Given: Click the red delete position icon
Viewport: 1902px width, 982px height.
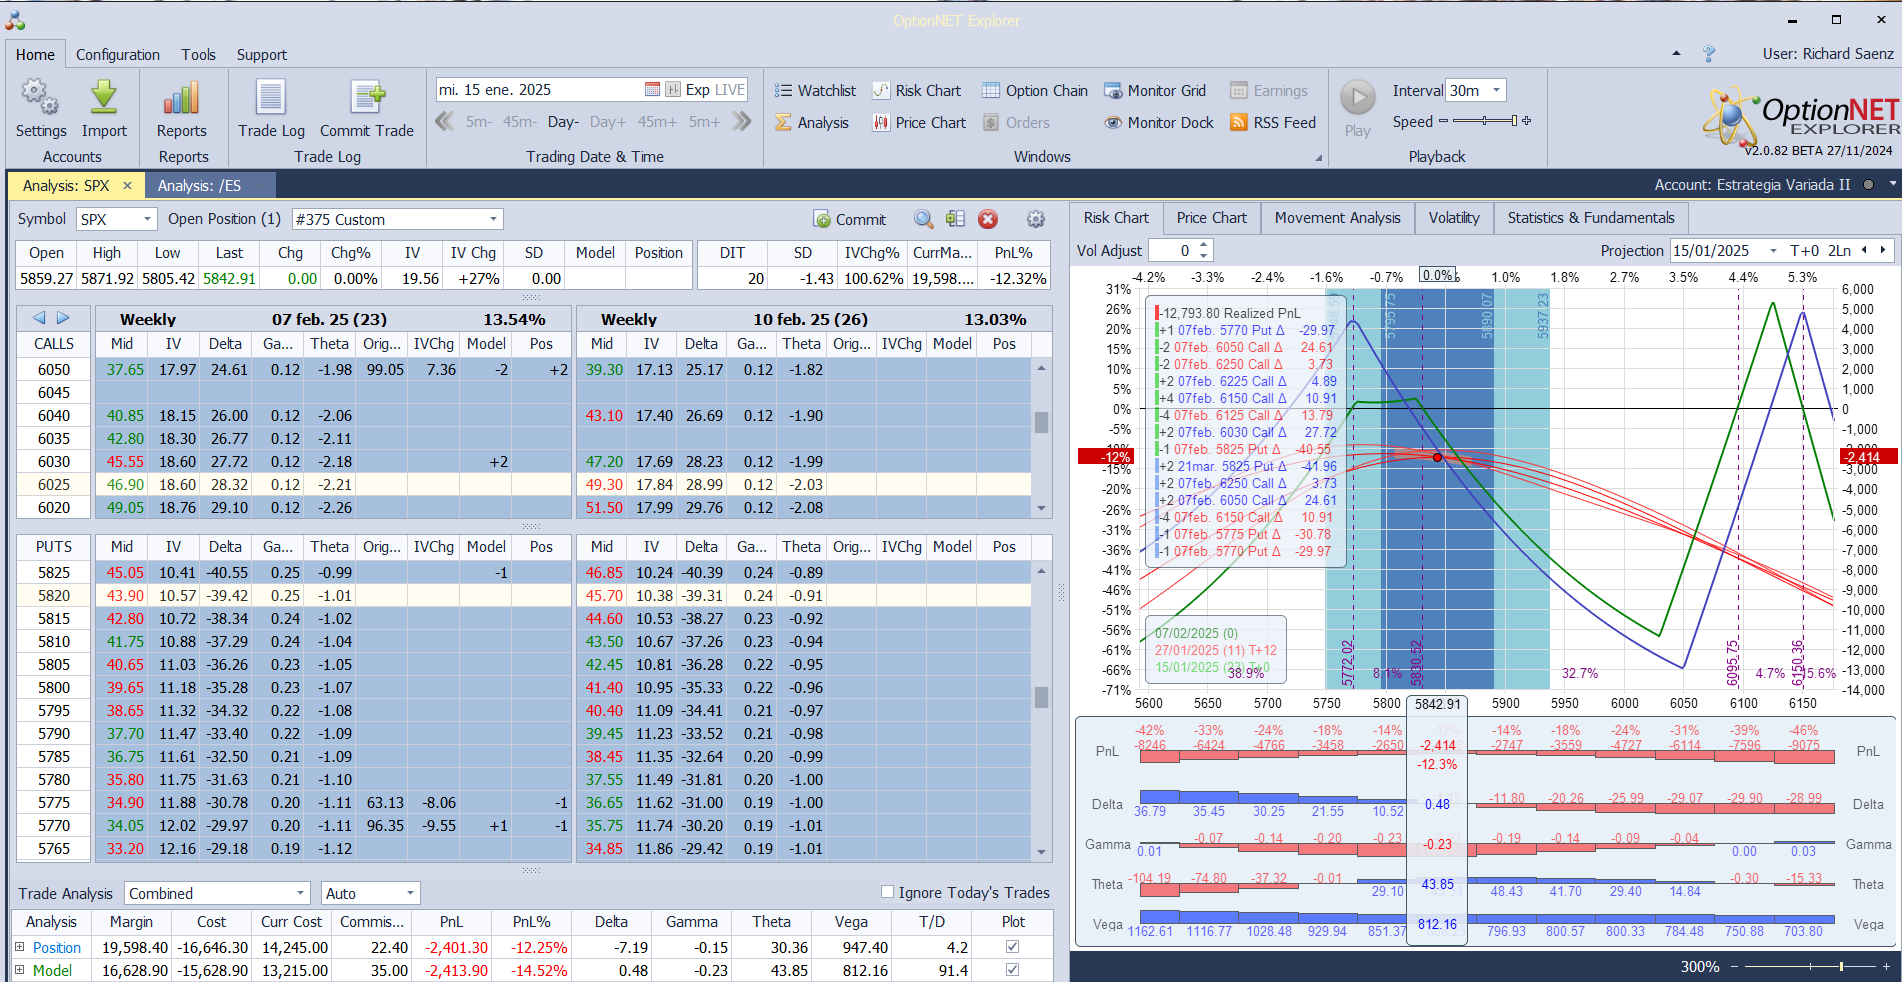Looking at the screenshot, I should pyautogui.click(x=987, y=219).
